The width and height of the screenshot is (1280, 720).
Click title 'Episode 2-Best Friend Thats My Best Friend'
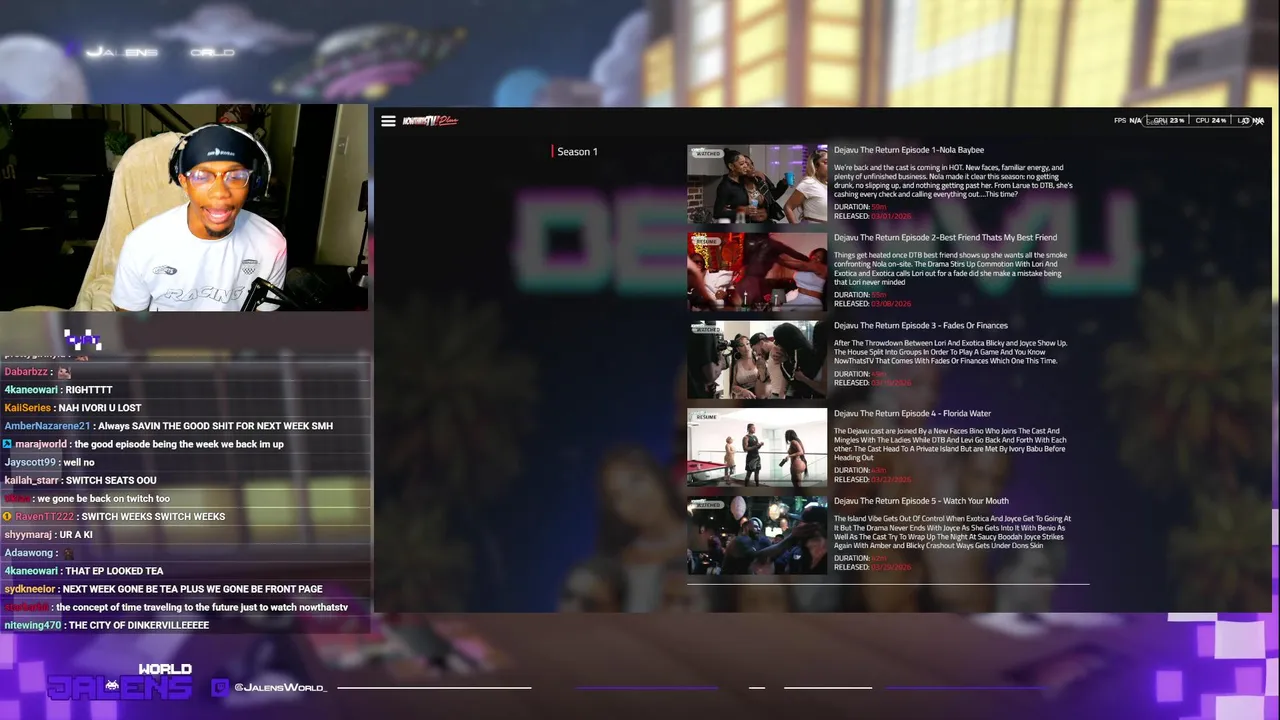(x=968, y=238)
